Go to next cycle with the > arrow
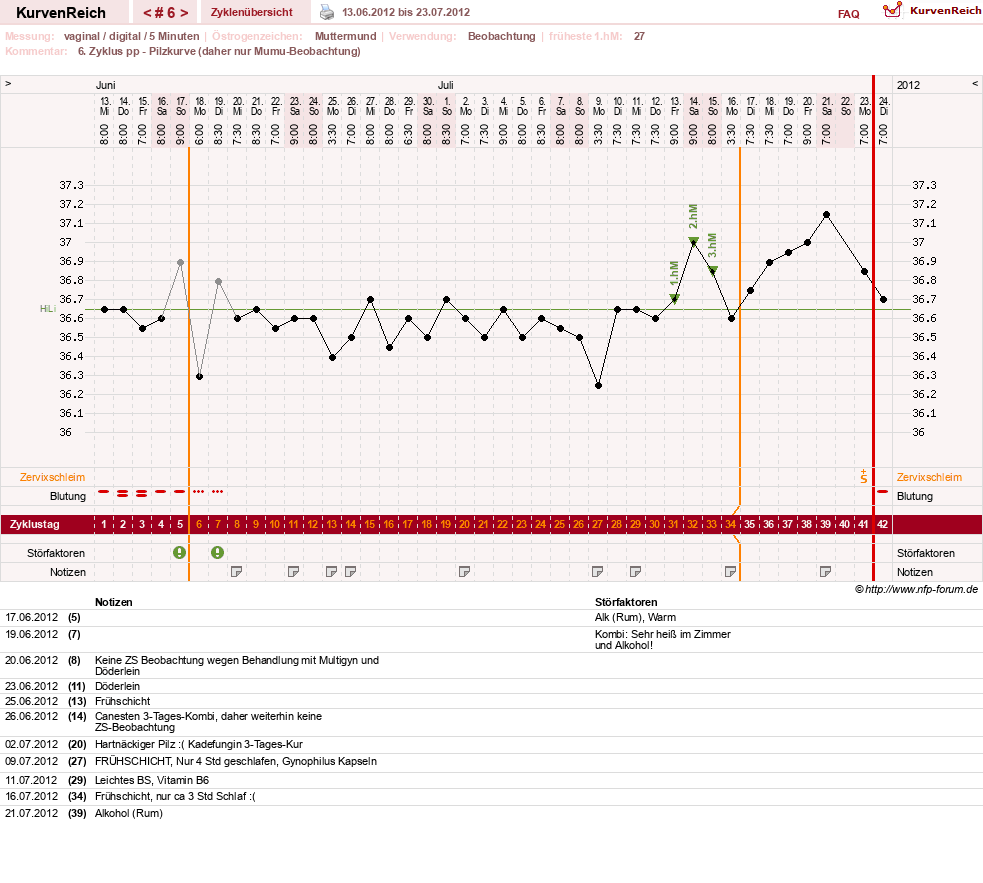 click(x=184, y=13)
